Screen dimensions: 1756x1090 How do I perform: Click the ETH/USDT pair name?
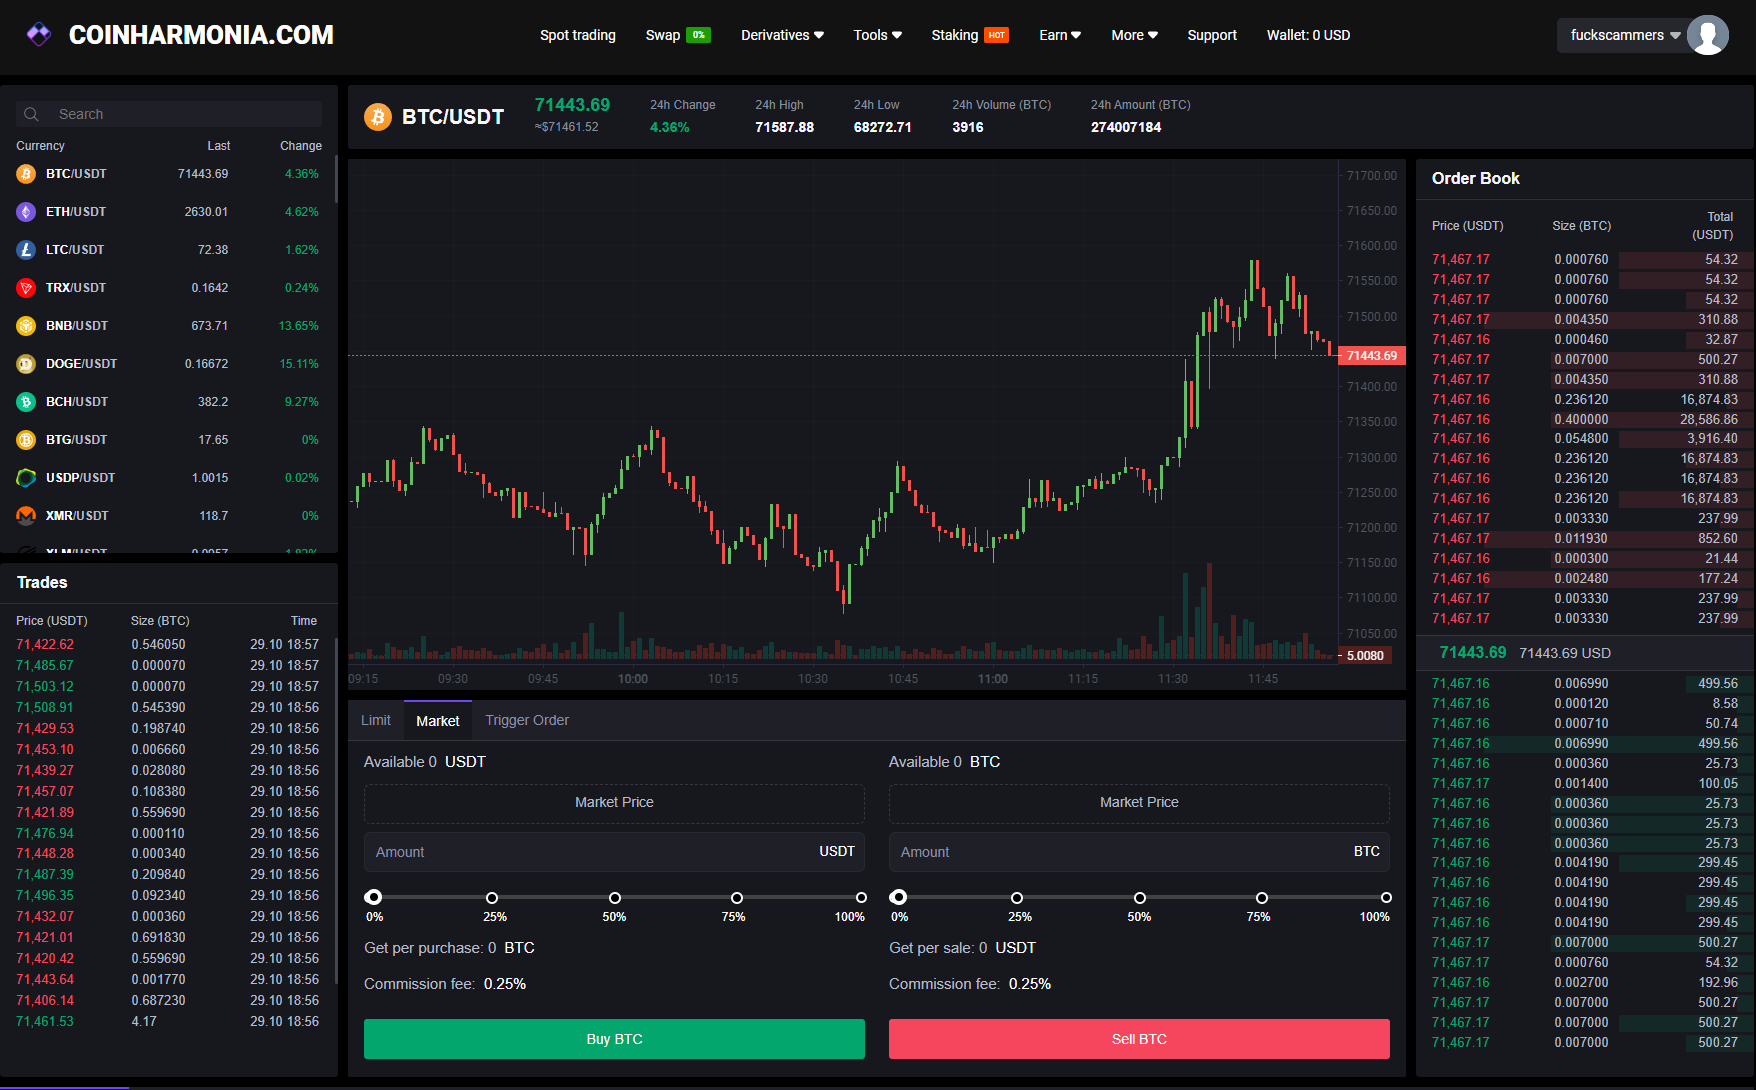[x=76, y=212]
